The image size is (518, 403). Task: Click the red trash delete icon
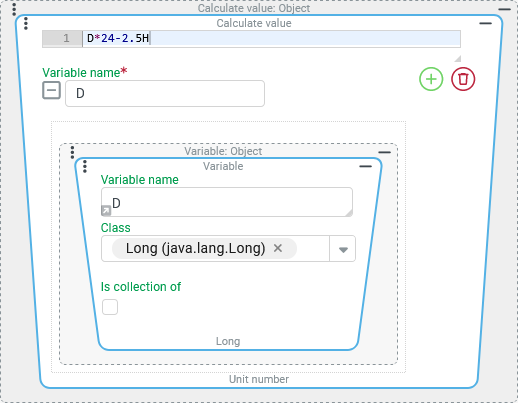point(463,79)
